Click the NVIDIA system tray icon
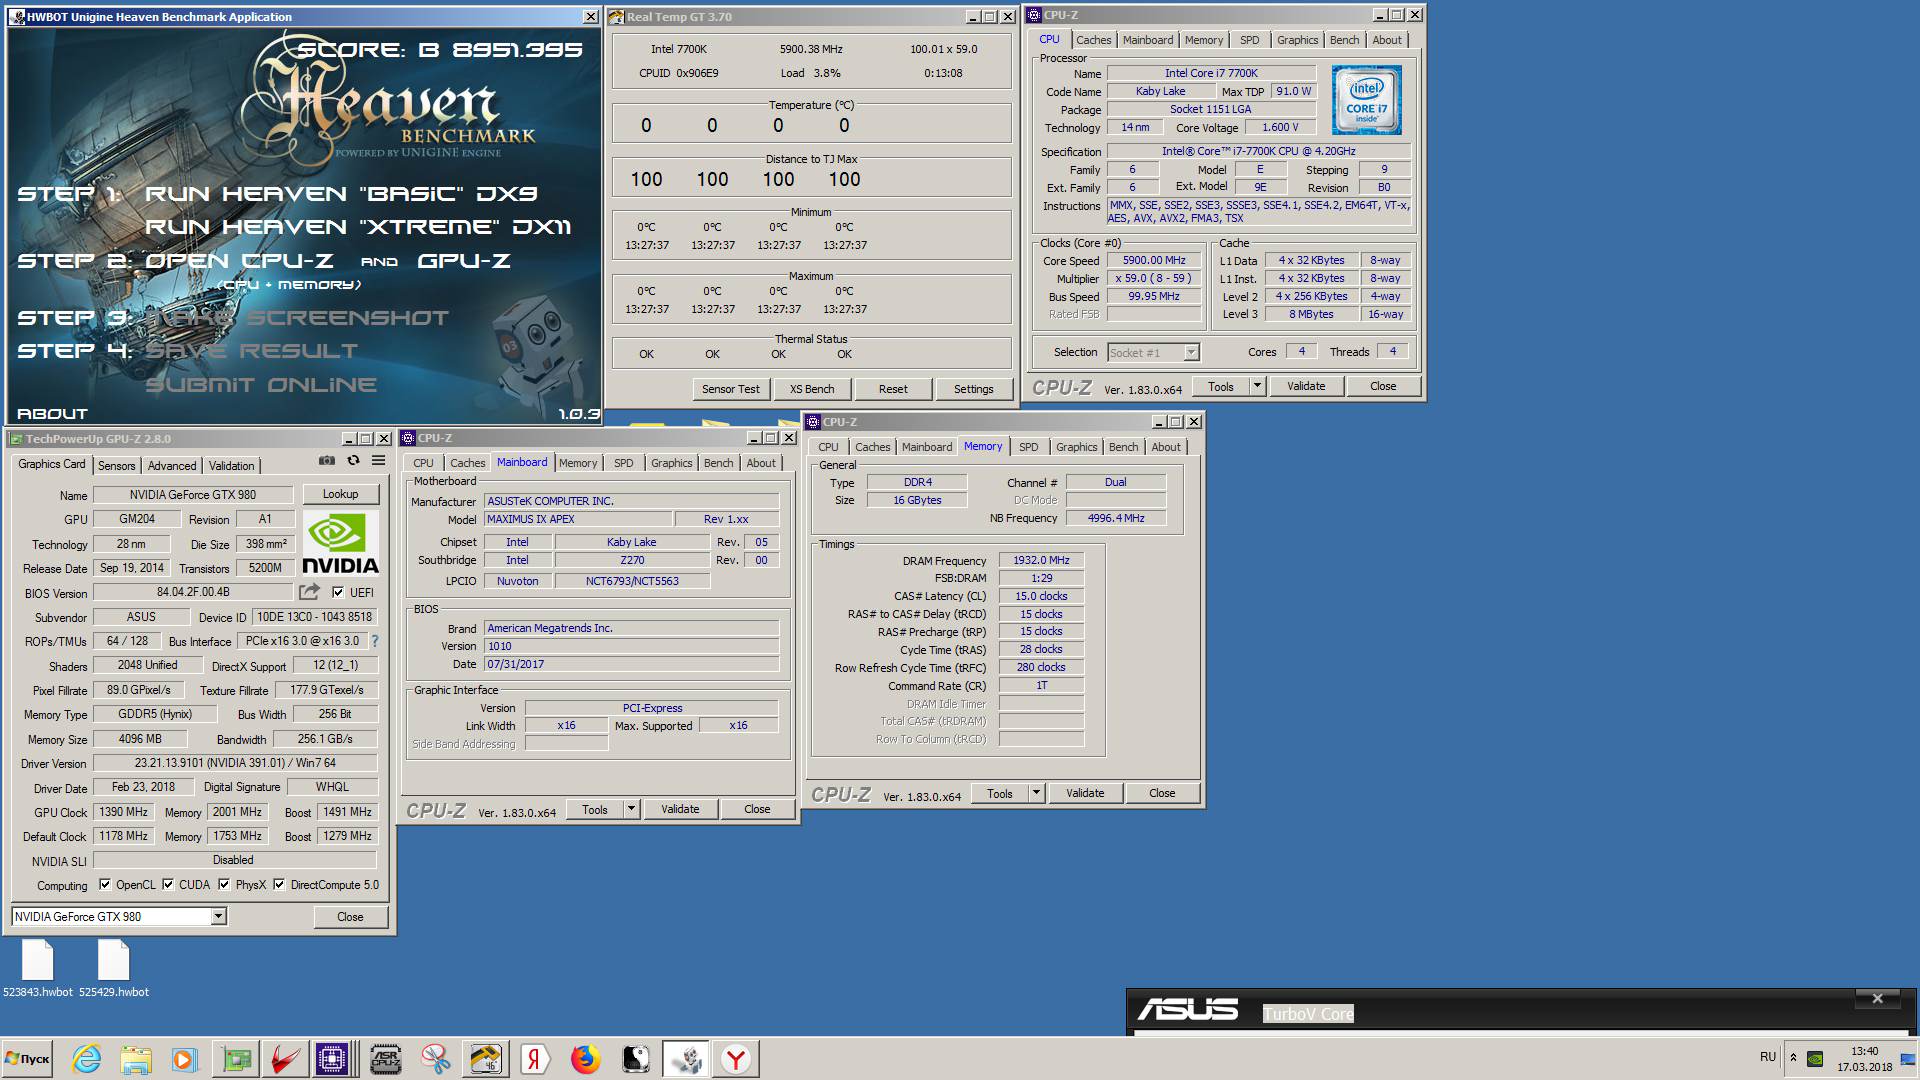The image size is (1920, 1080). 1815,1059
